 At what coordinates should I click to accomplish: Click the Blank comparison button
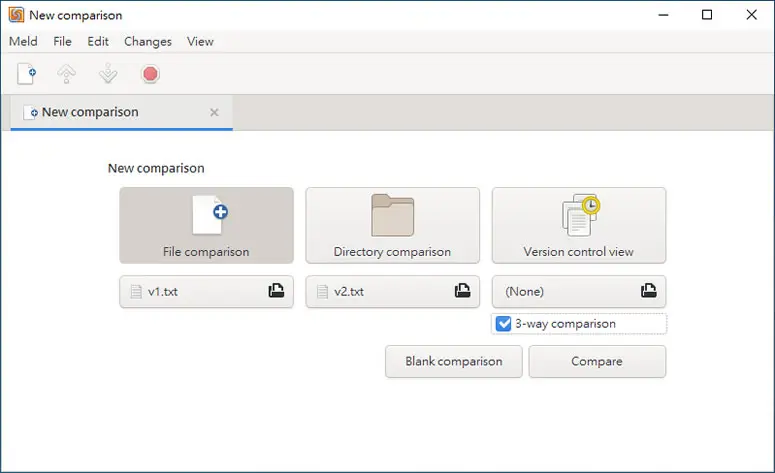click(x=454, y=362)
